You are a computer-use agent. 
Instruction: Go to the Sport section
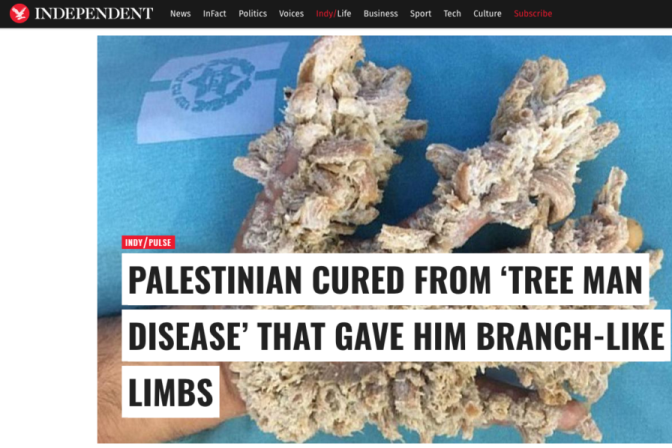[420, 14]
